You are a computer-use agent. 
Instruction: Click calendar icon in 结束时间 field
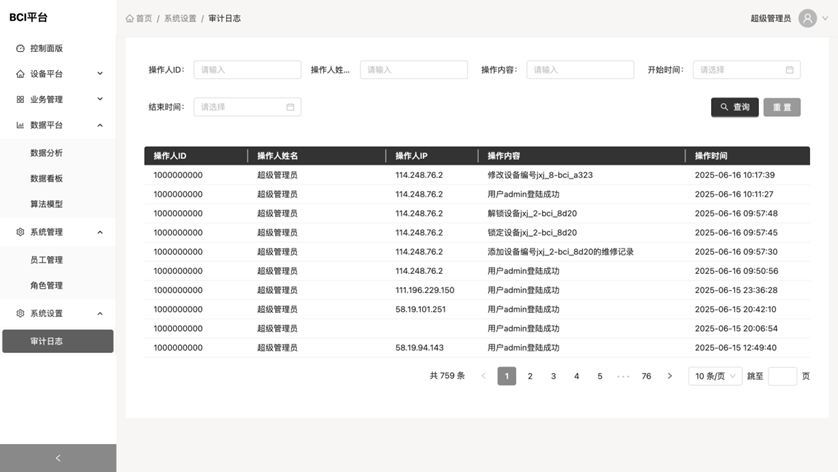pos(290,107)
